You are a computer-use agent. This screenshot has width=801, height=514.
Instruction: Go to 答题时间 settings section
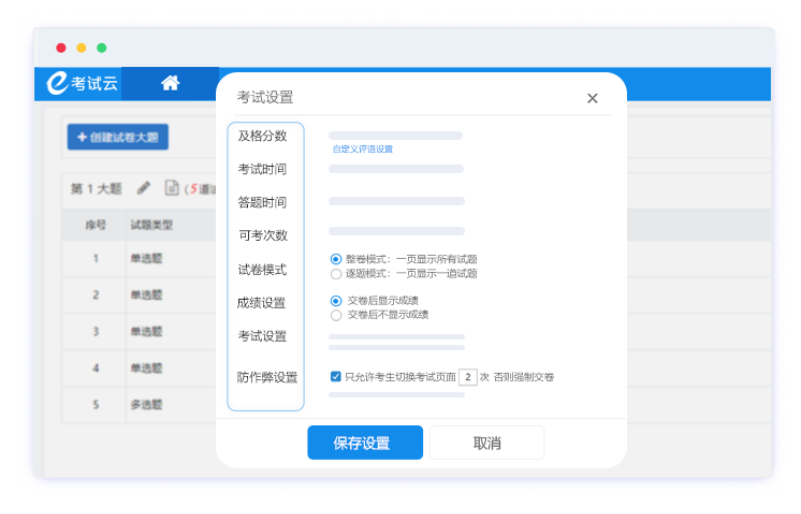pos(262,203)
